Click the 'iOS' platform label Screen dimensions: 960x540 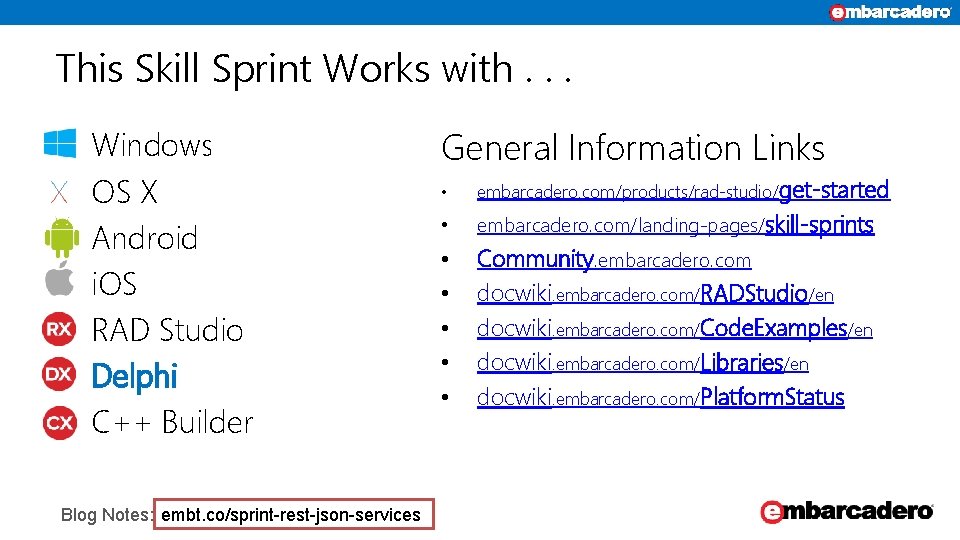coord(114,283)
